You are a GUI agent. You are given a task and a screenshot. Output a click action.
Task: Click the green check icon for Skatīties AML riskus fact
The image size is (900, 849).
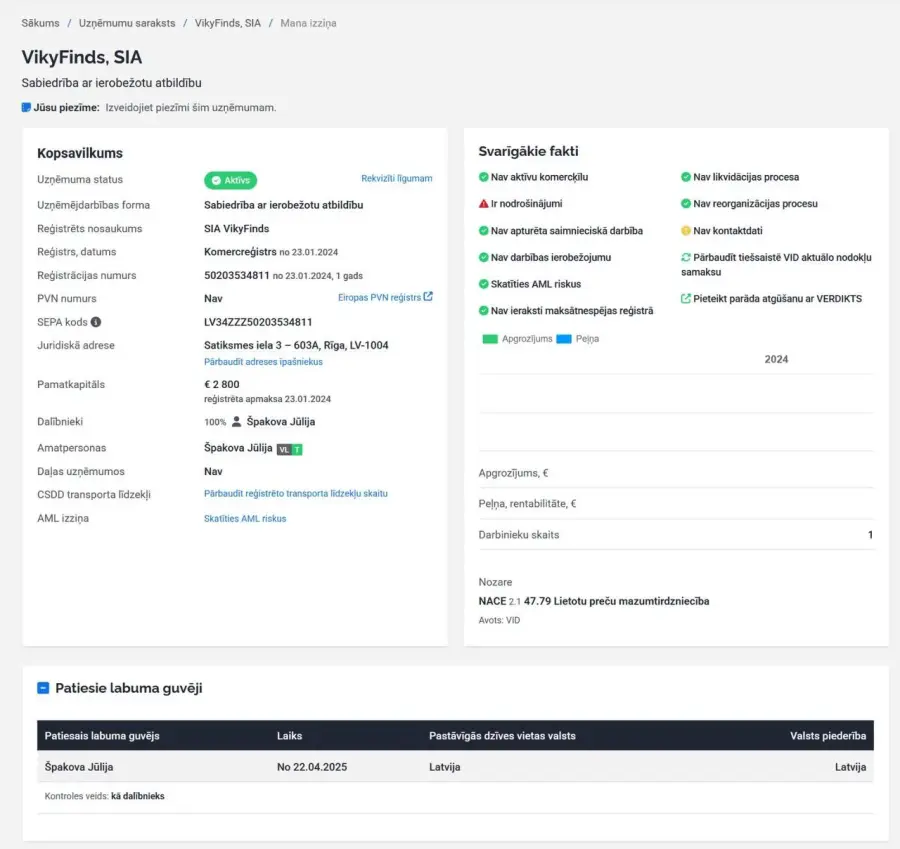tap(483, 284)
